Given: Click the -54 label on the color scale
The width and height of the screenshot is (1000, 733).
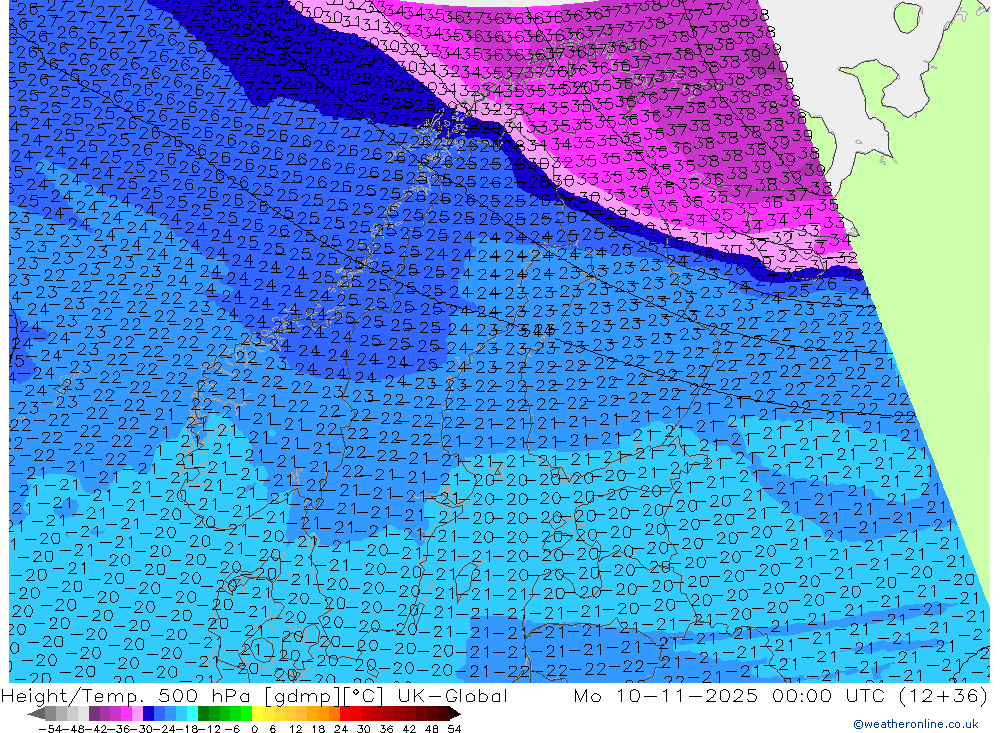Looking at the screenshot, I should [51, 729].
